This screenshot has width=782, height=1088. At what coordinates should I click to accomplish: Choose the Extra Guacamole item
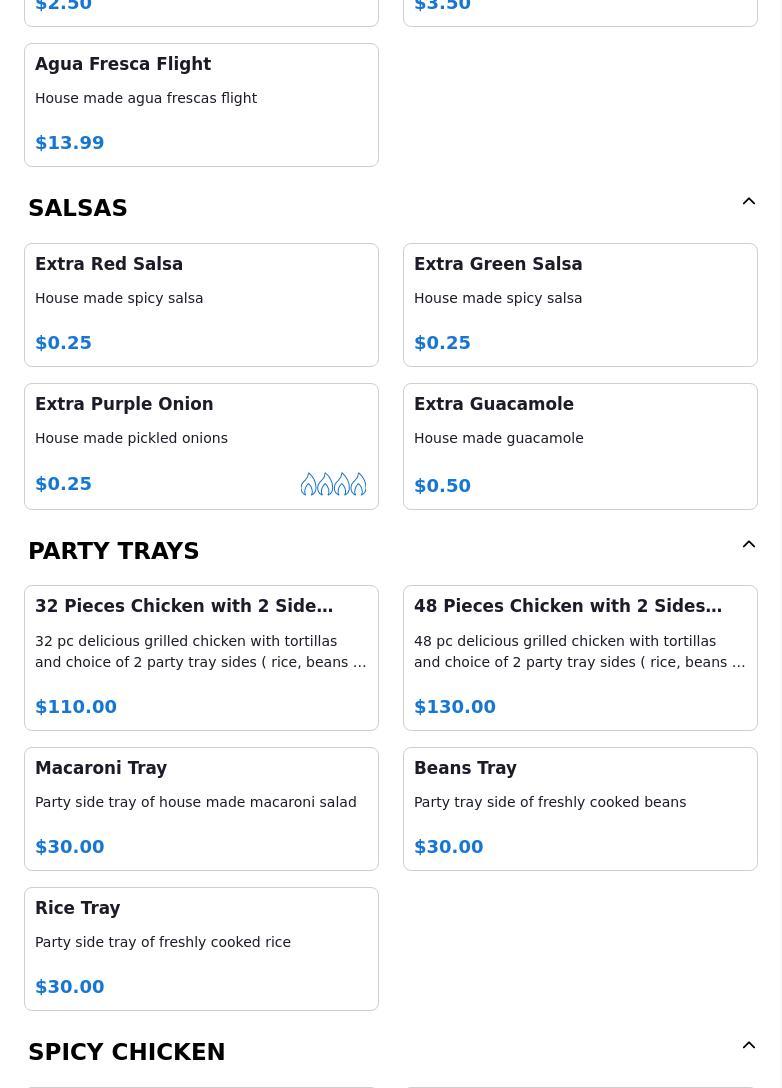point(580,445)
